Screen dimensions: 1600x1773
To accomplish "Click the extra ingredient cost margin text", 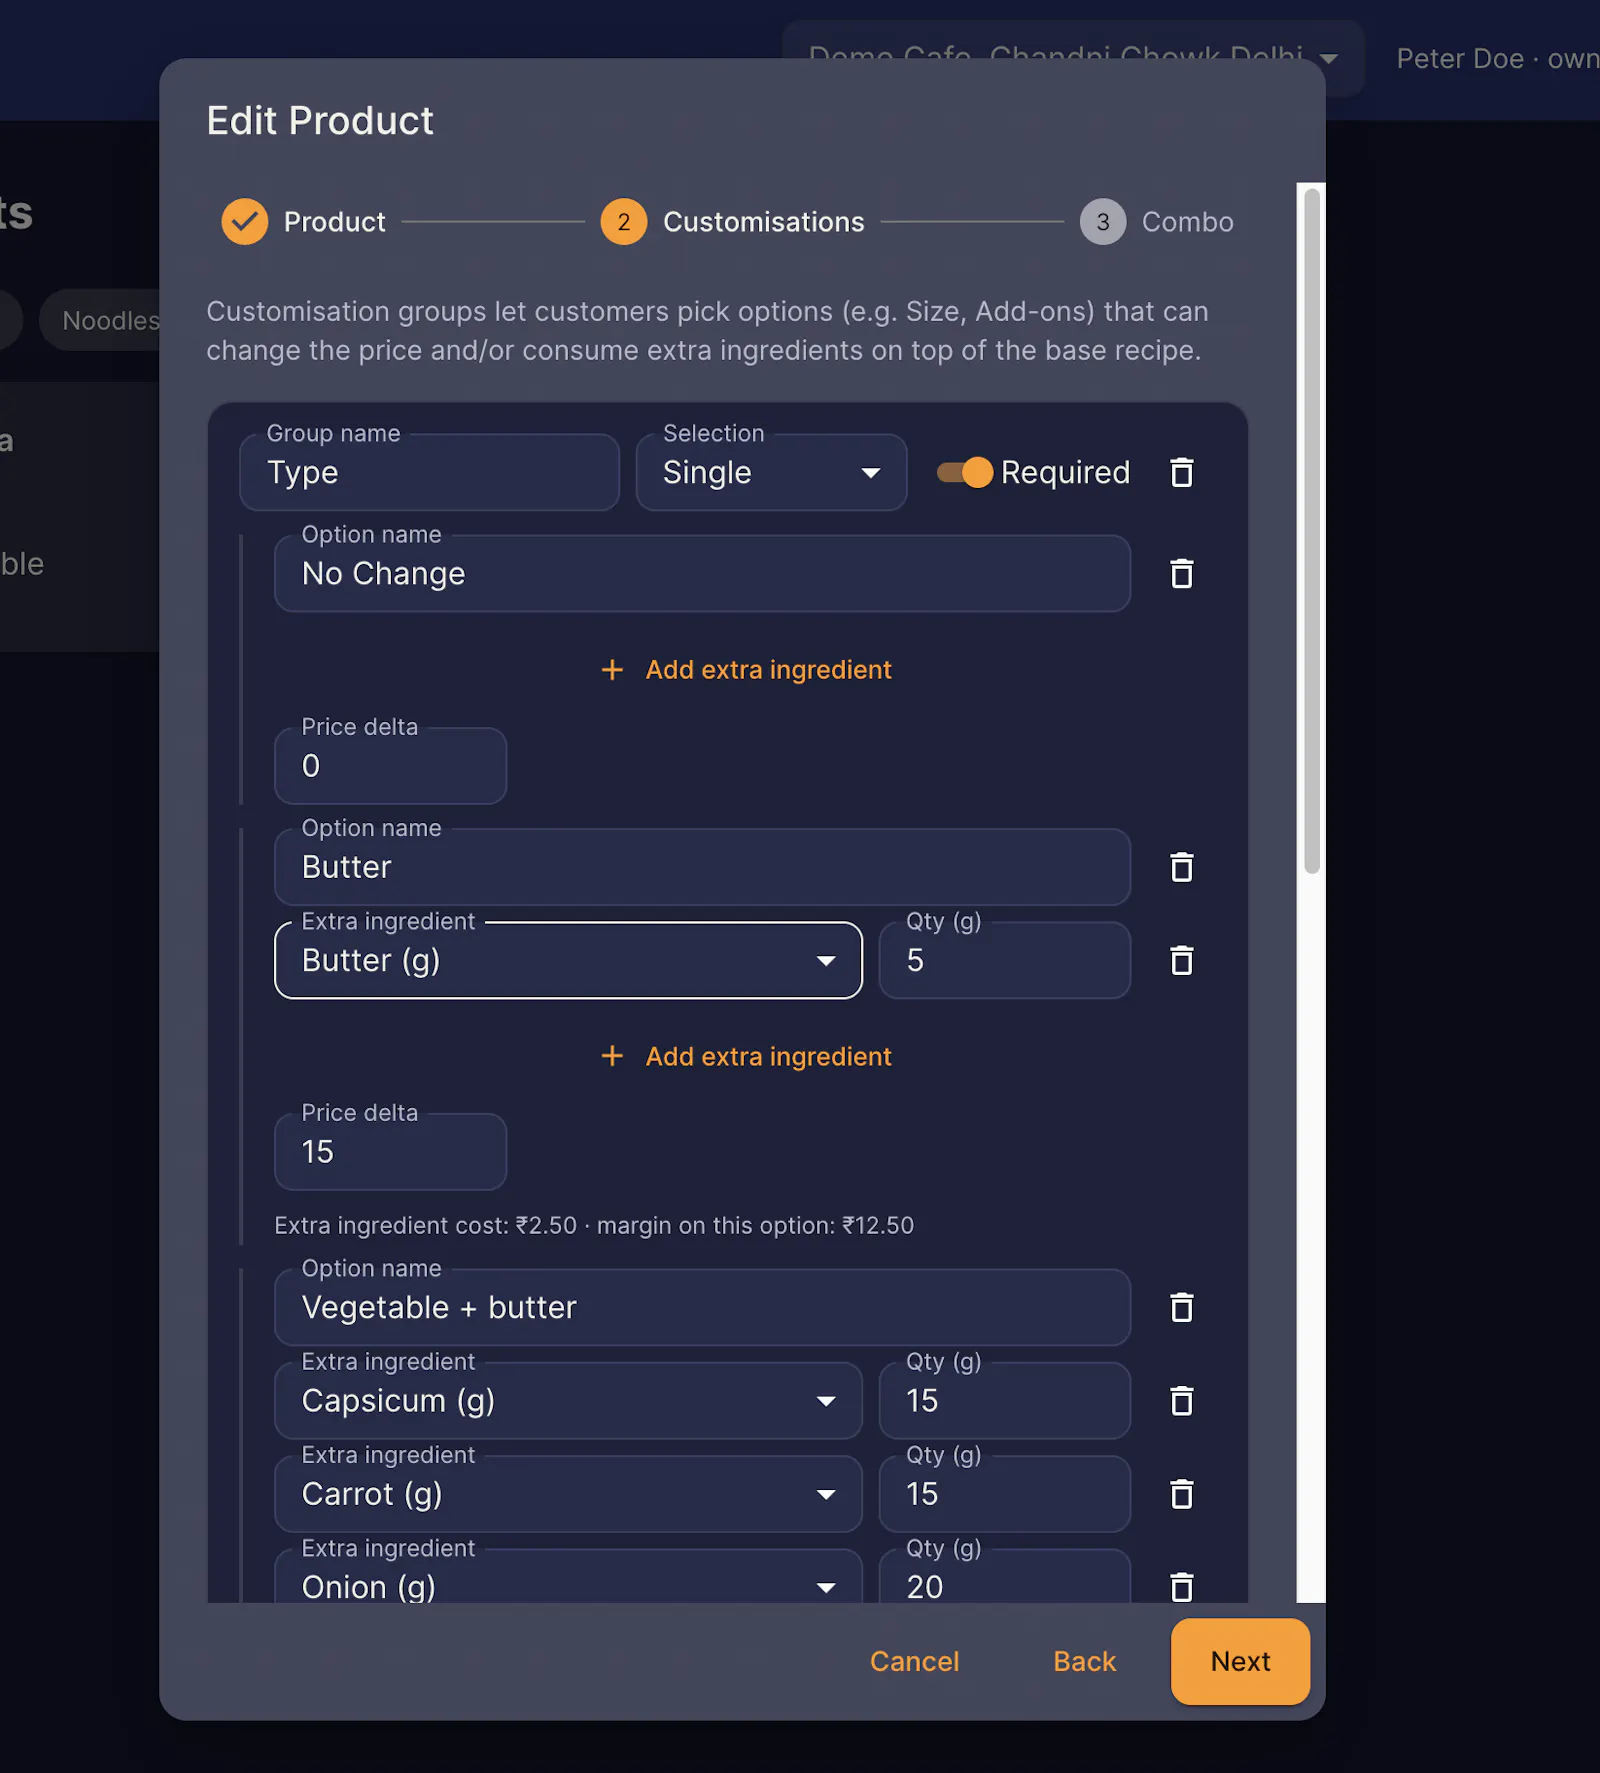I will 594,1225.
